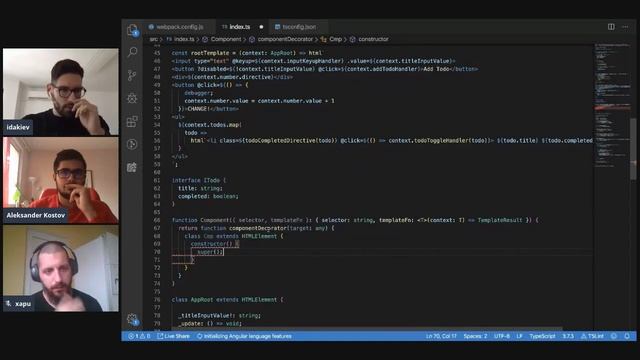Click the function Component declaration on line 66
This screenshot has height=360, width=640.
coord(355,220)
